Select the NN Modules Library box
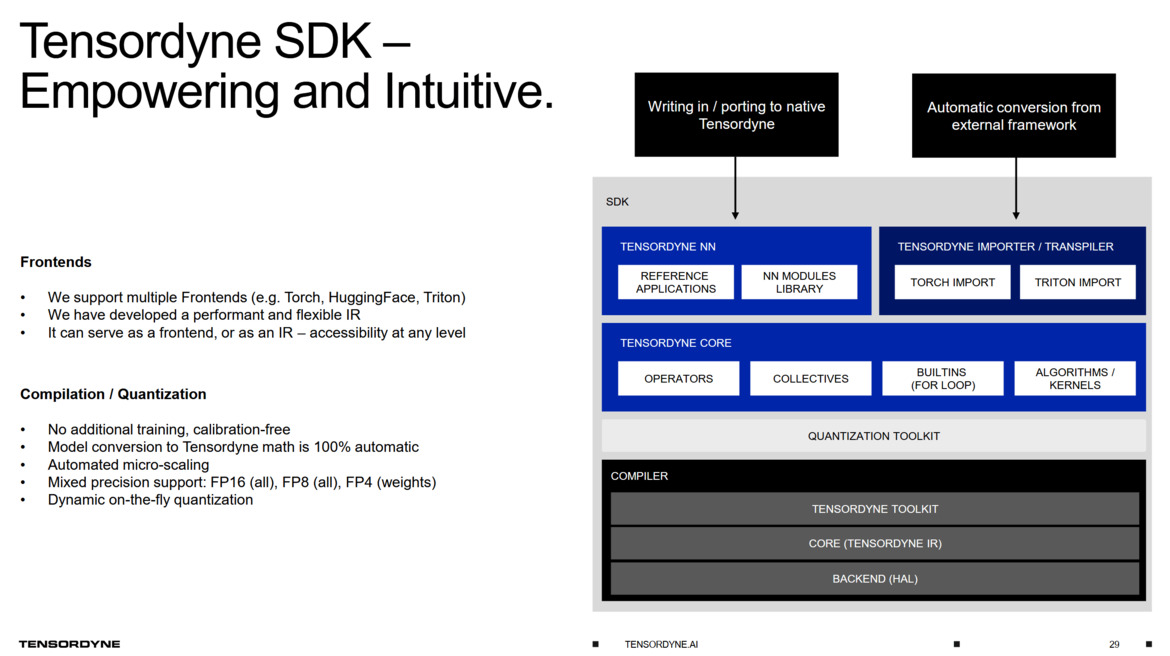Screen dimensions: 1170x656 tap(799, 282)
